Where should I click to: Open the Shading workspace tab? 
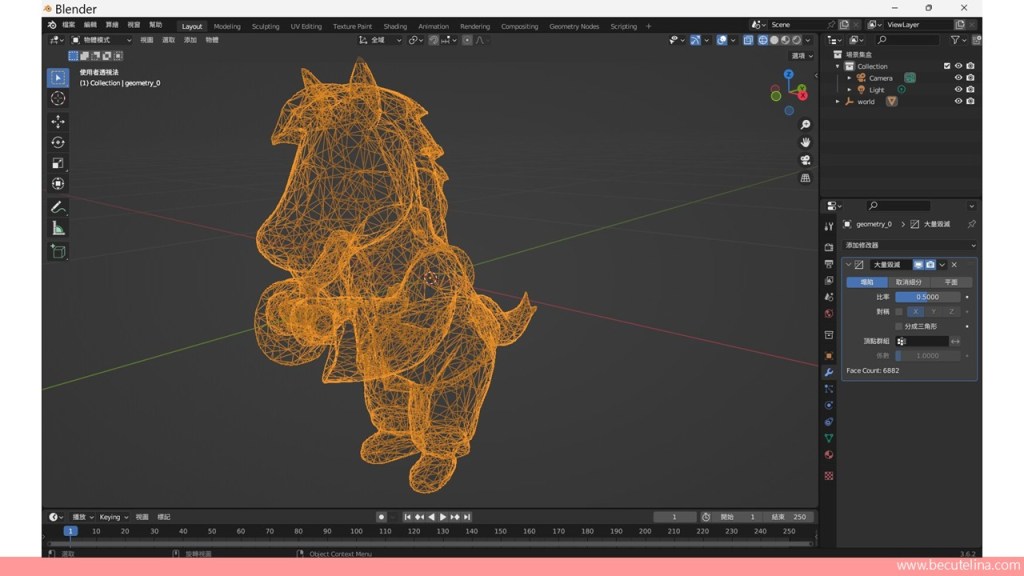coord(395,26)
